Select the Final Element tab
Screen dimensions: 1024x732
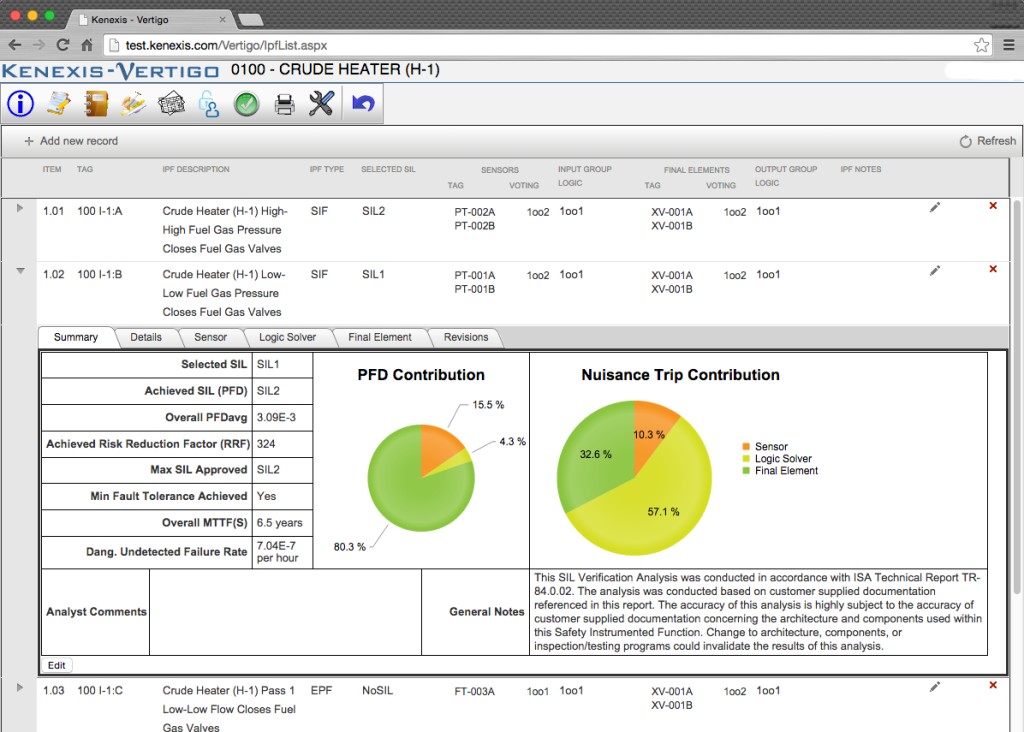pos(379,337)
